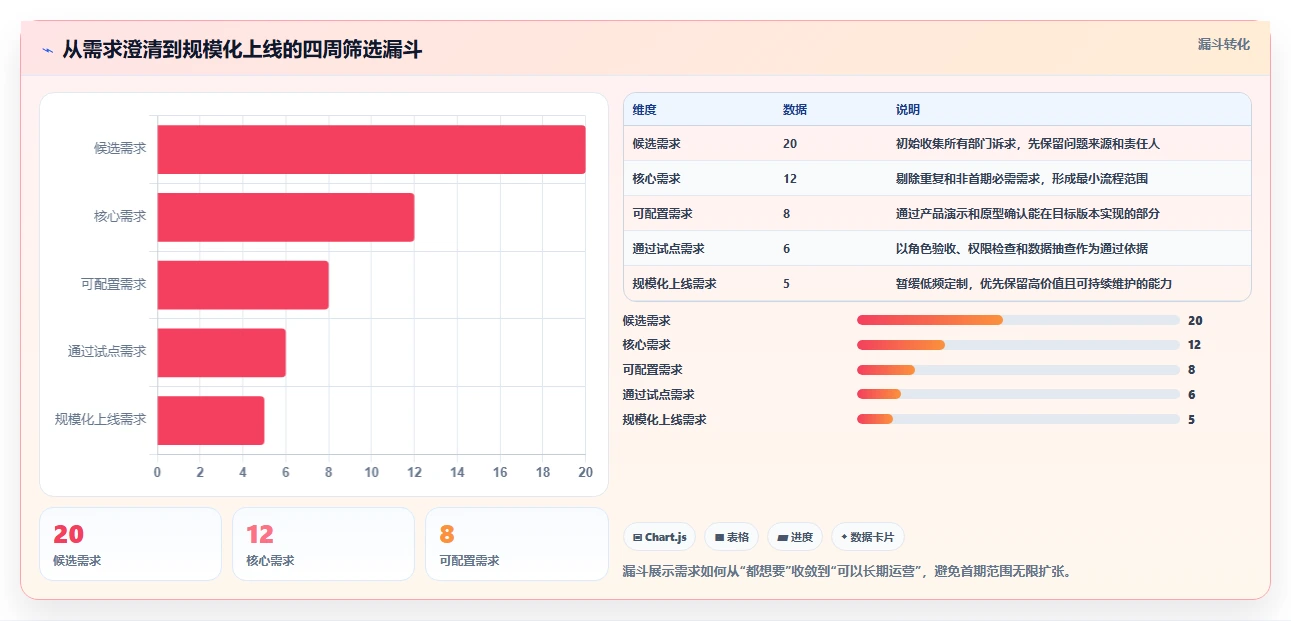Click the 规模化上线需求 bar in the chart
This screenshot has width=1291, height=621.
(x=210, y=420)
